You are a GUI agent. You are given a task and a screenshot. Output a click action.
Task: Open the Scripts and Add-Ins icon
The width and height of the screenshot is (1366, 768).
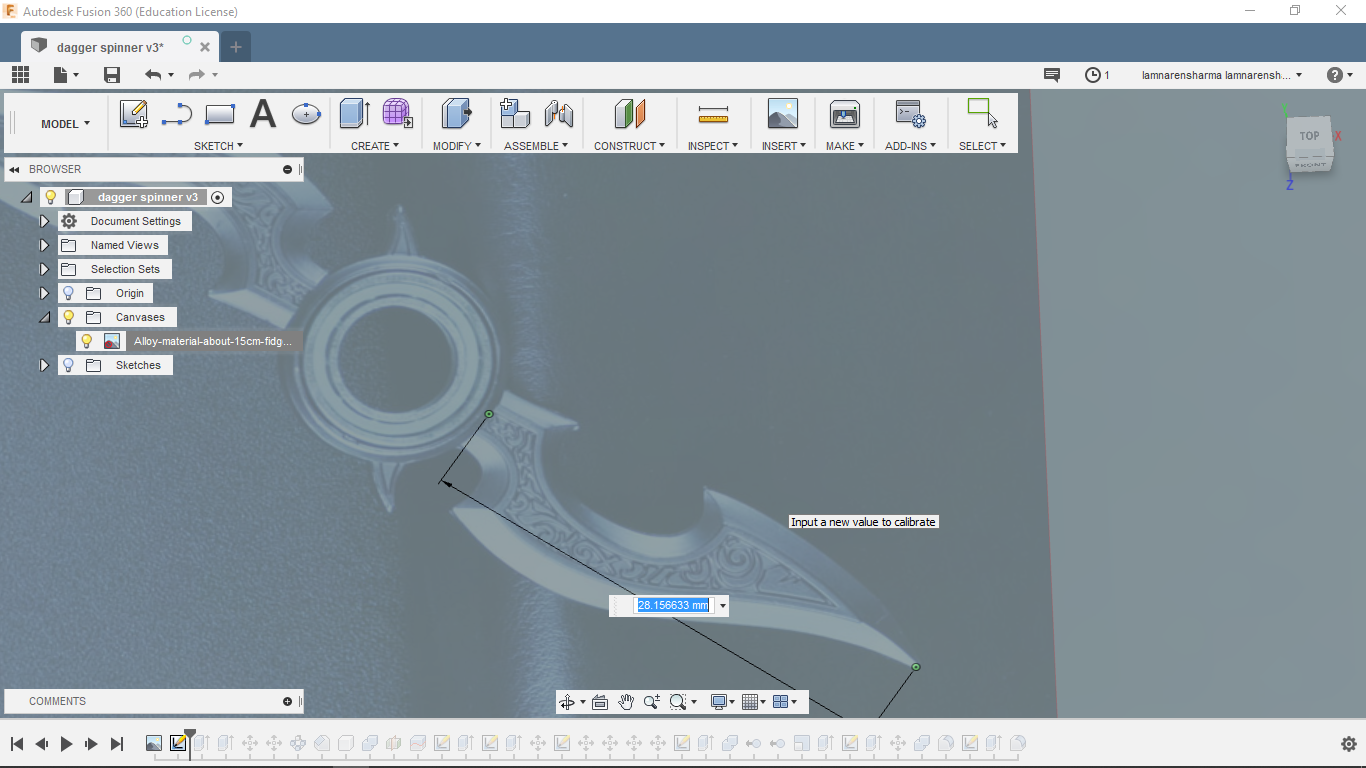[910, 114]
